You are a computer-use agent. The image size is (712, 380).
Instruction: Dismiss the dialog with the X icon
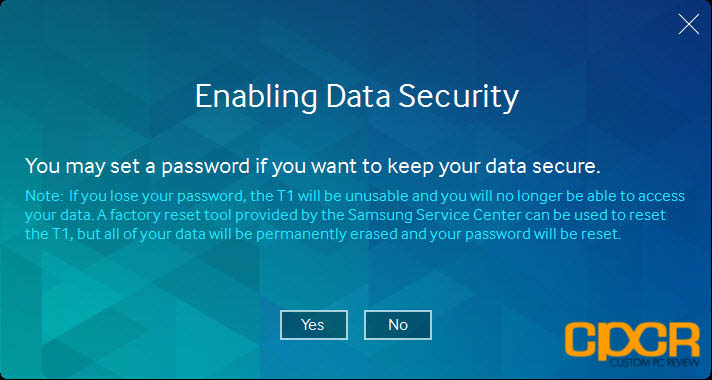[x=689, y=25]
